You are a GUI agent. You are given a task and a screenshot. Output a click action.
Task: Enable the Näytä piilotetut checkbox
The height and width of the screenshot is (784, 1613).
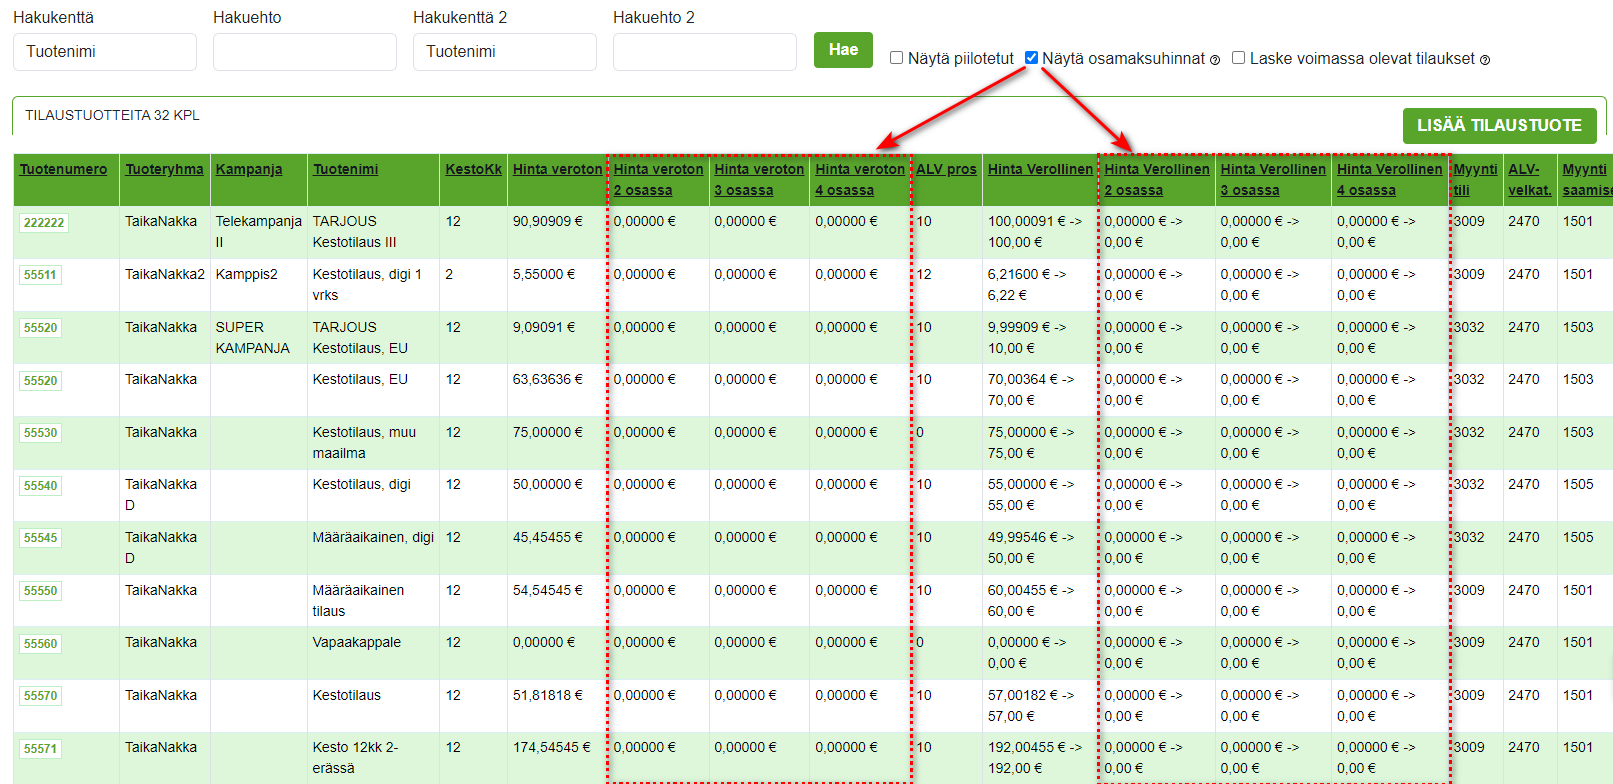[x=897, y=58]
